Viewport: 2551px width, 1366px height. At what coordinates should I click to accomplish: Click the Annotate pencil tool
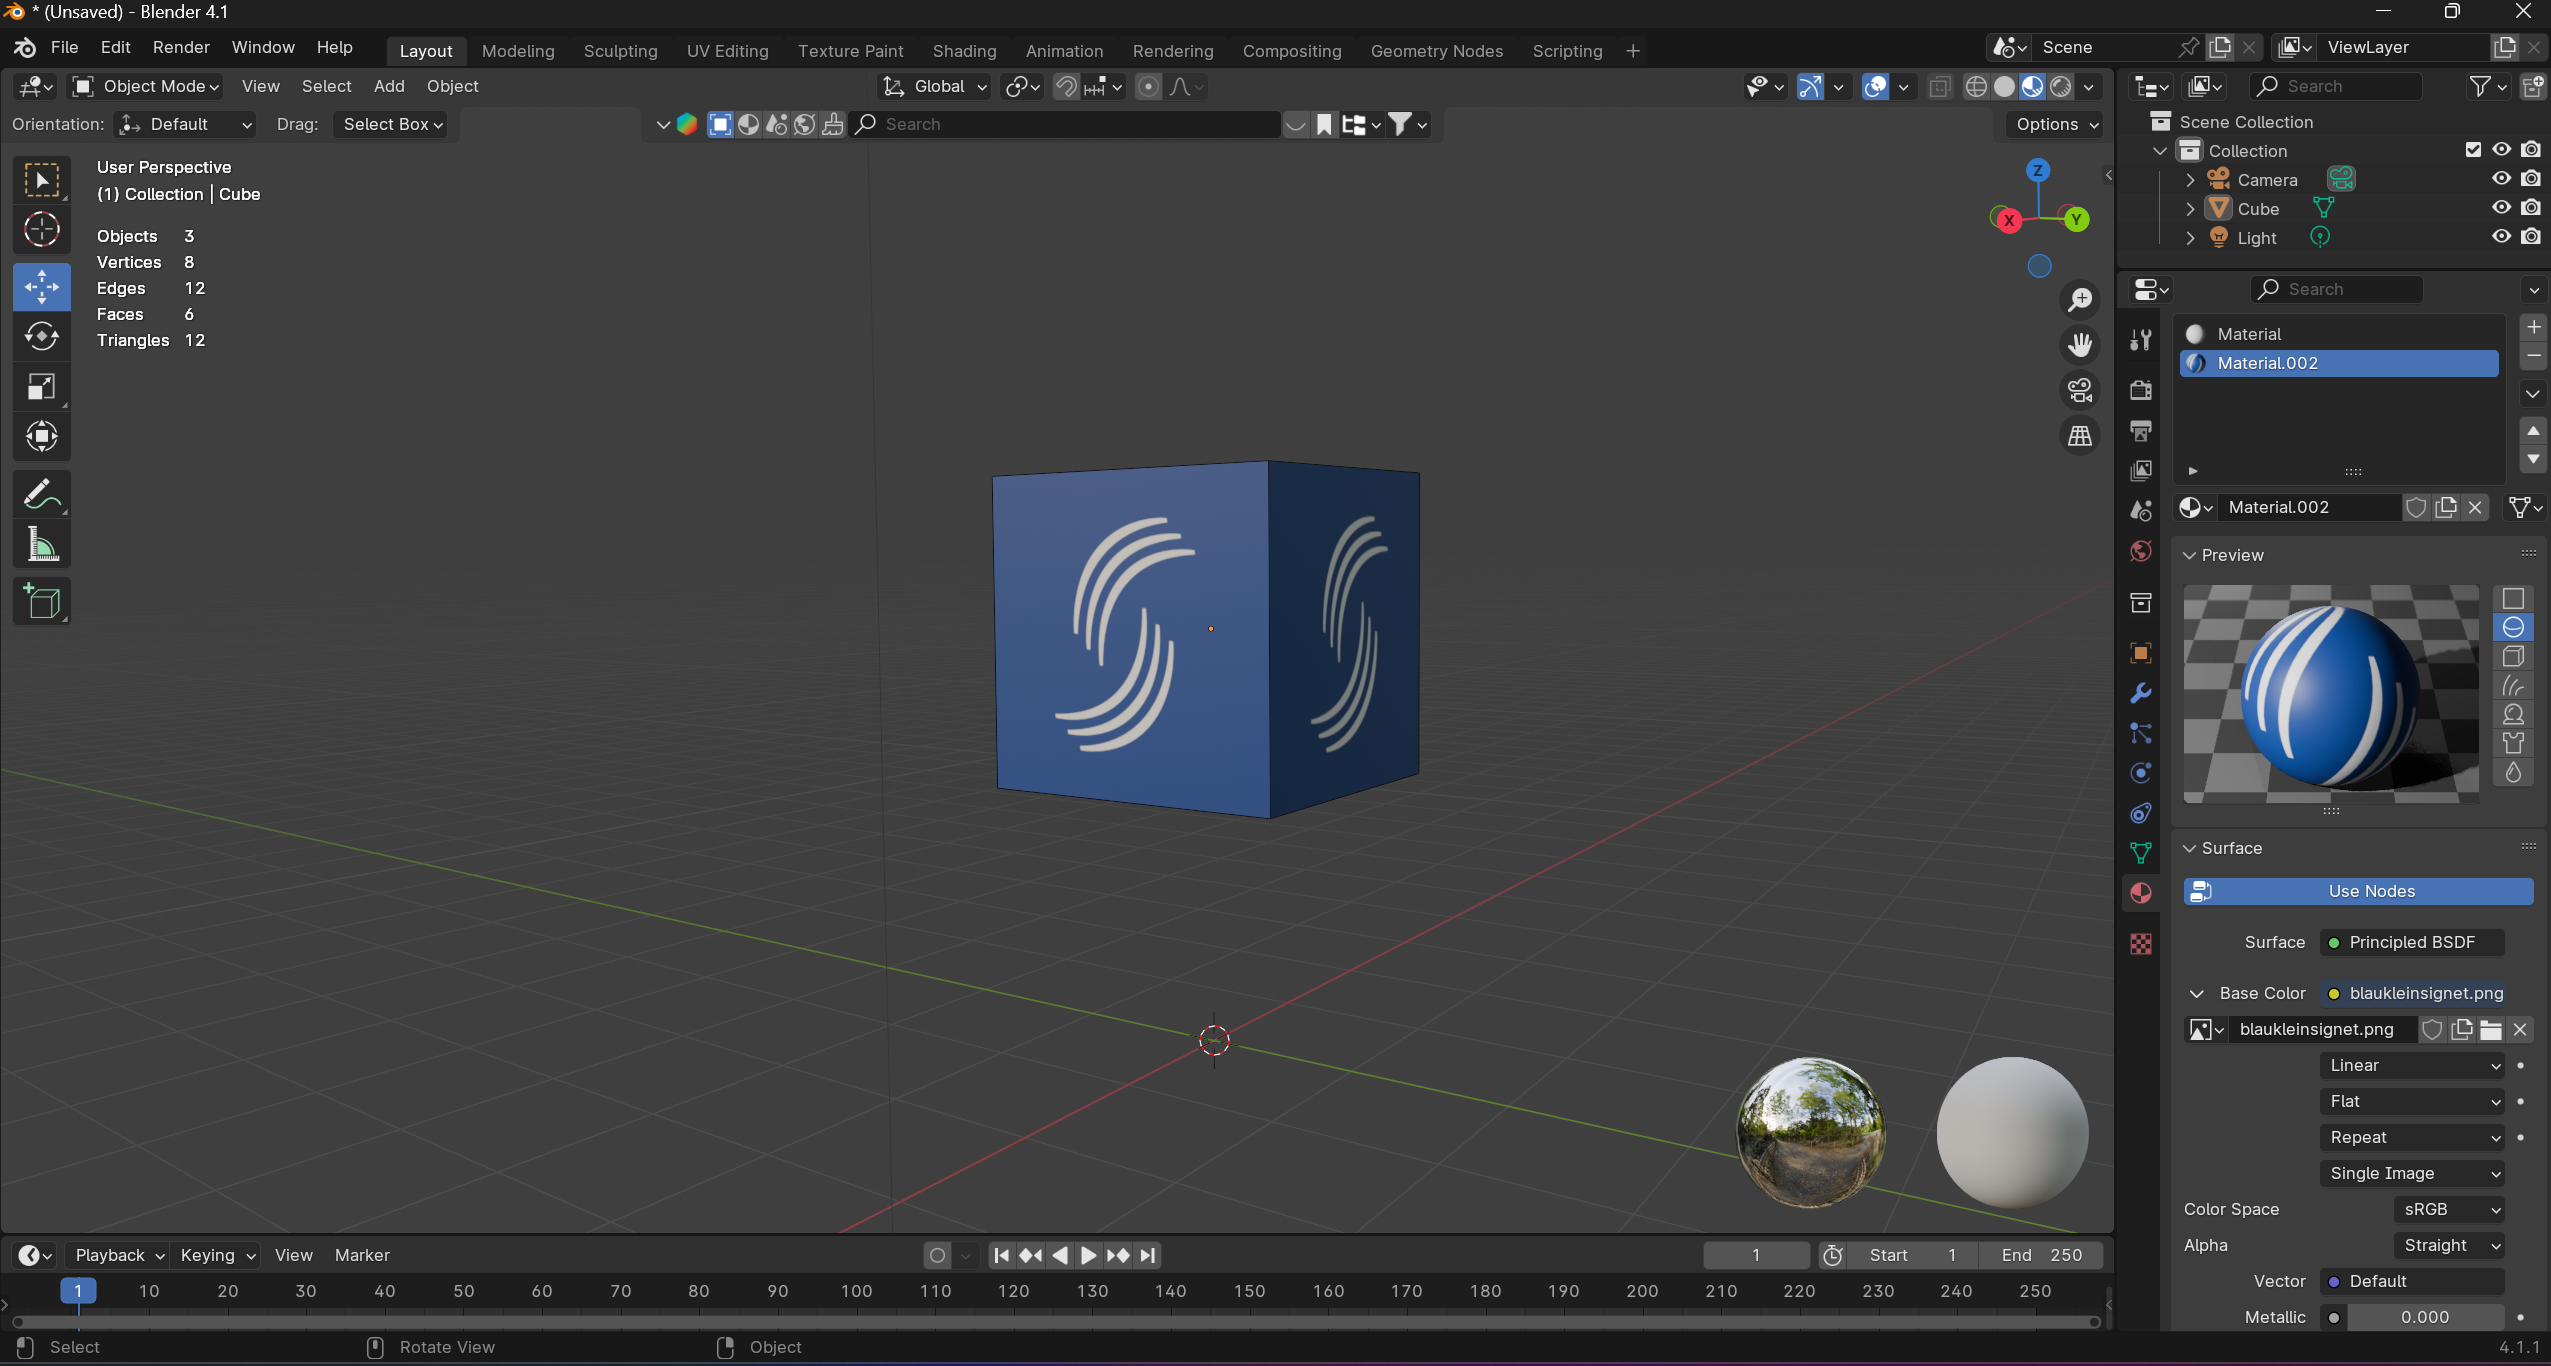click(x=41, y=494)
